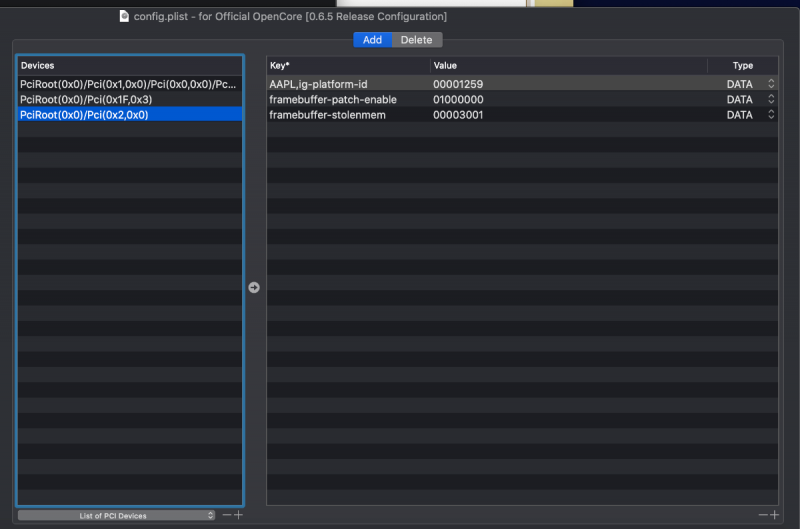Click the Delete segmented button
The width and height of the screenshot is (800, 529).
point(416,40)
